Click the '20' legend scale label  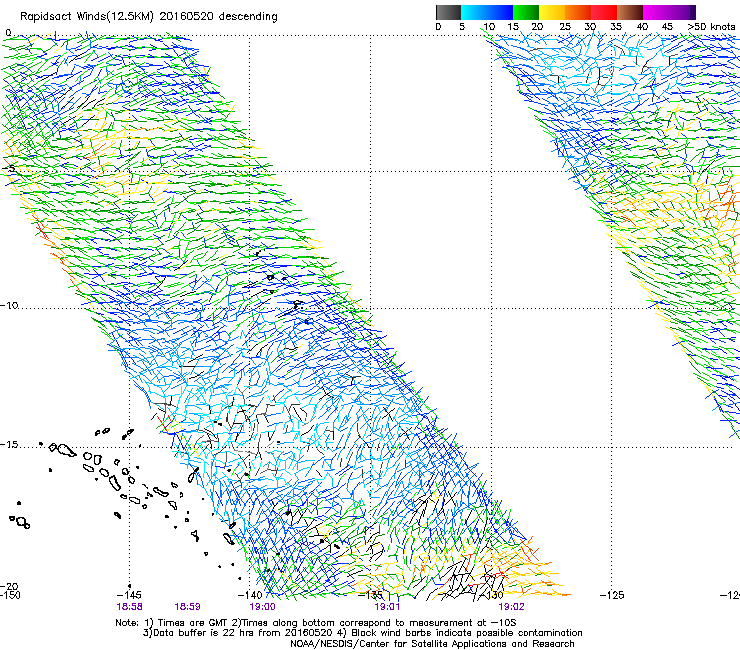(x=537, y=26)
